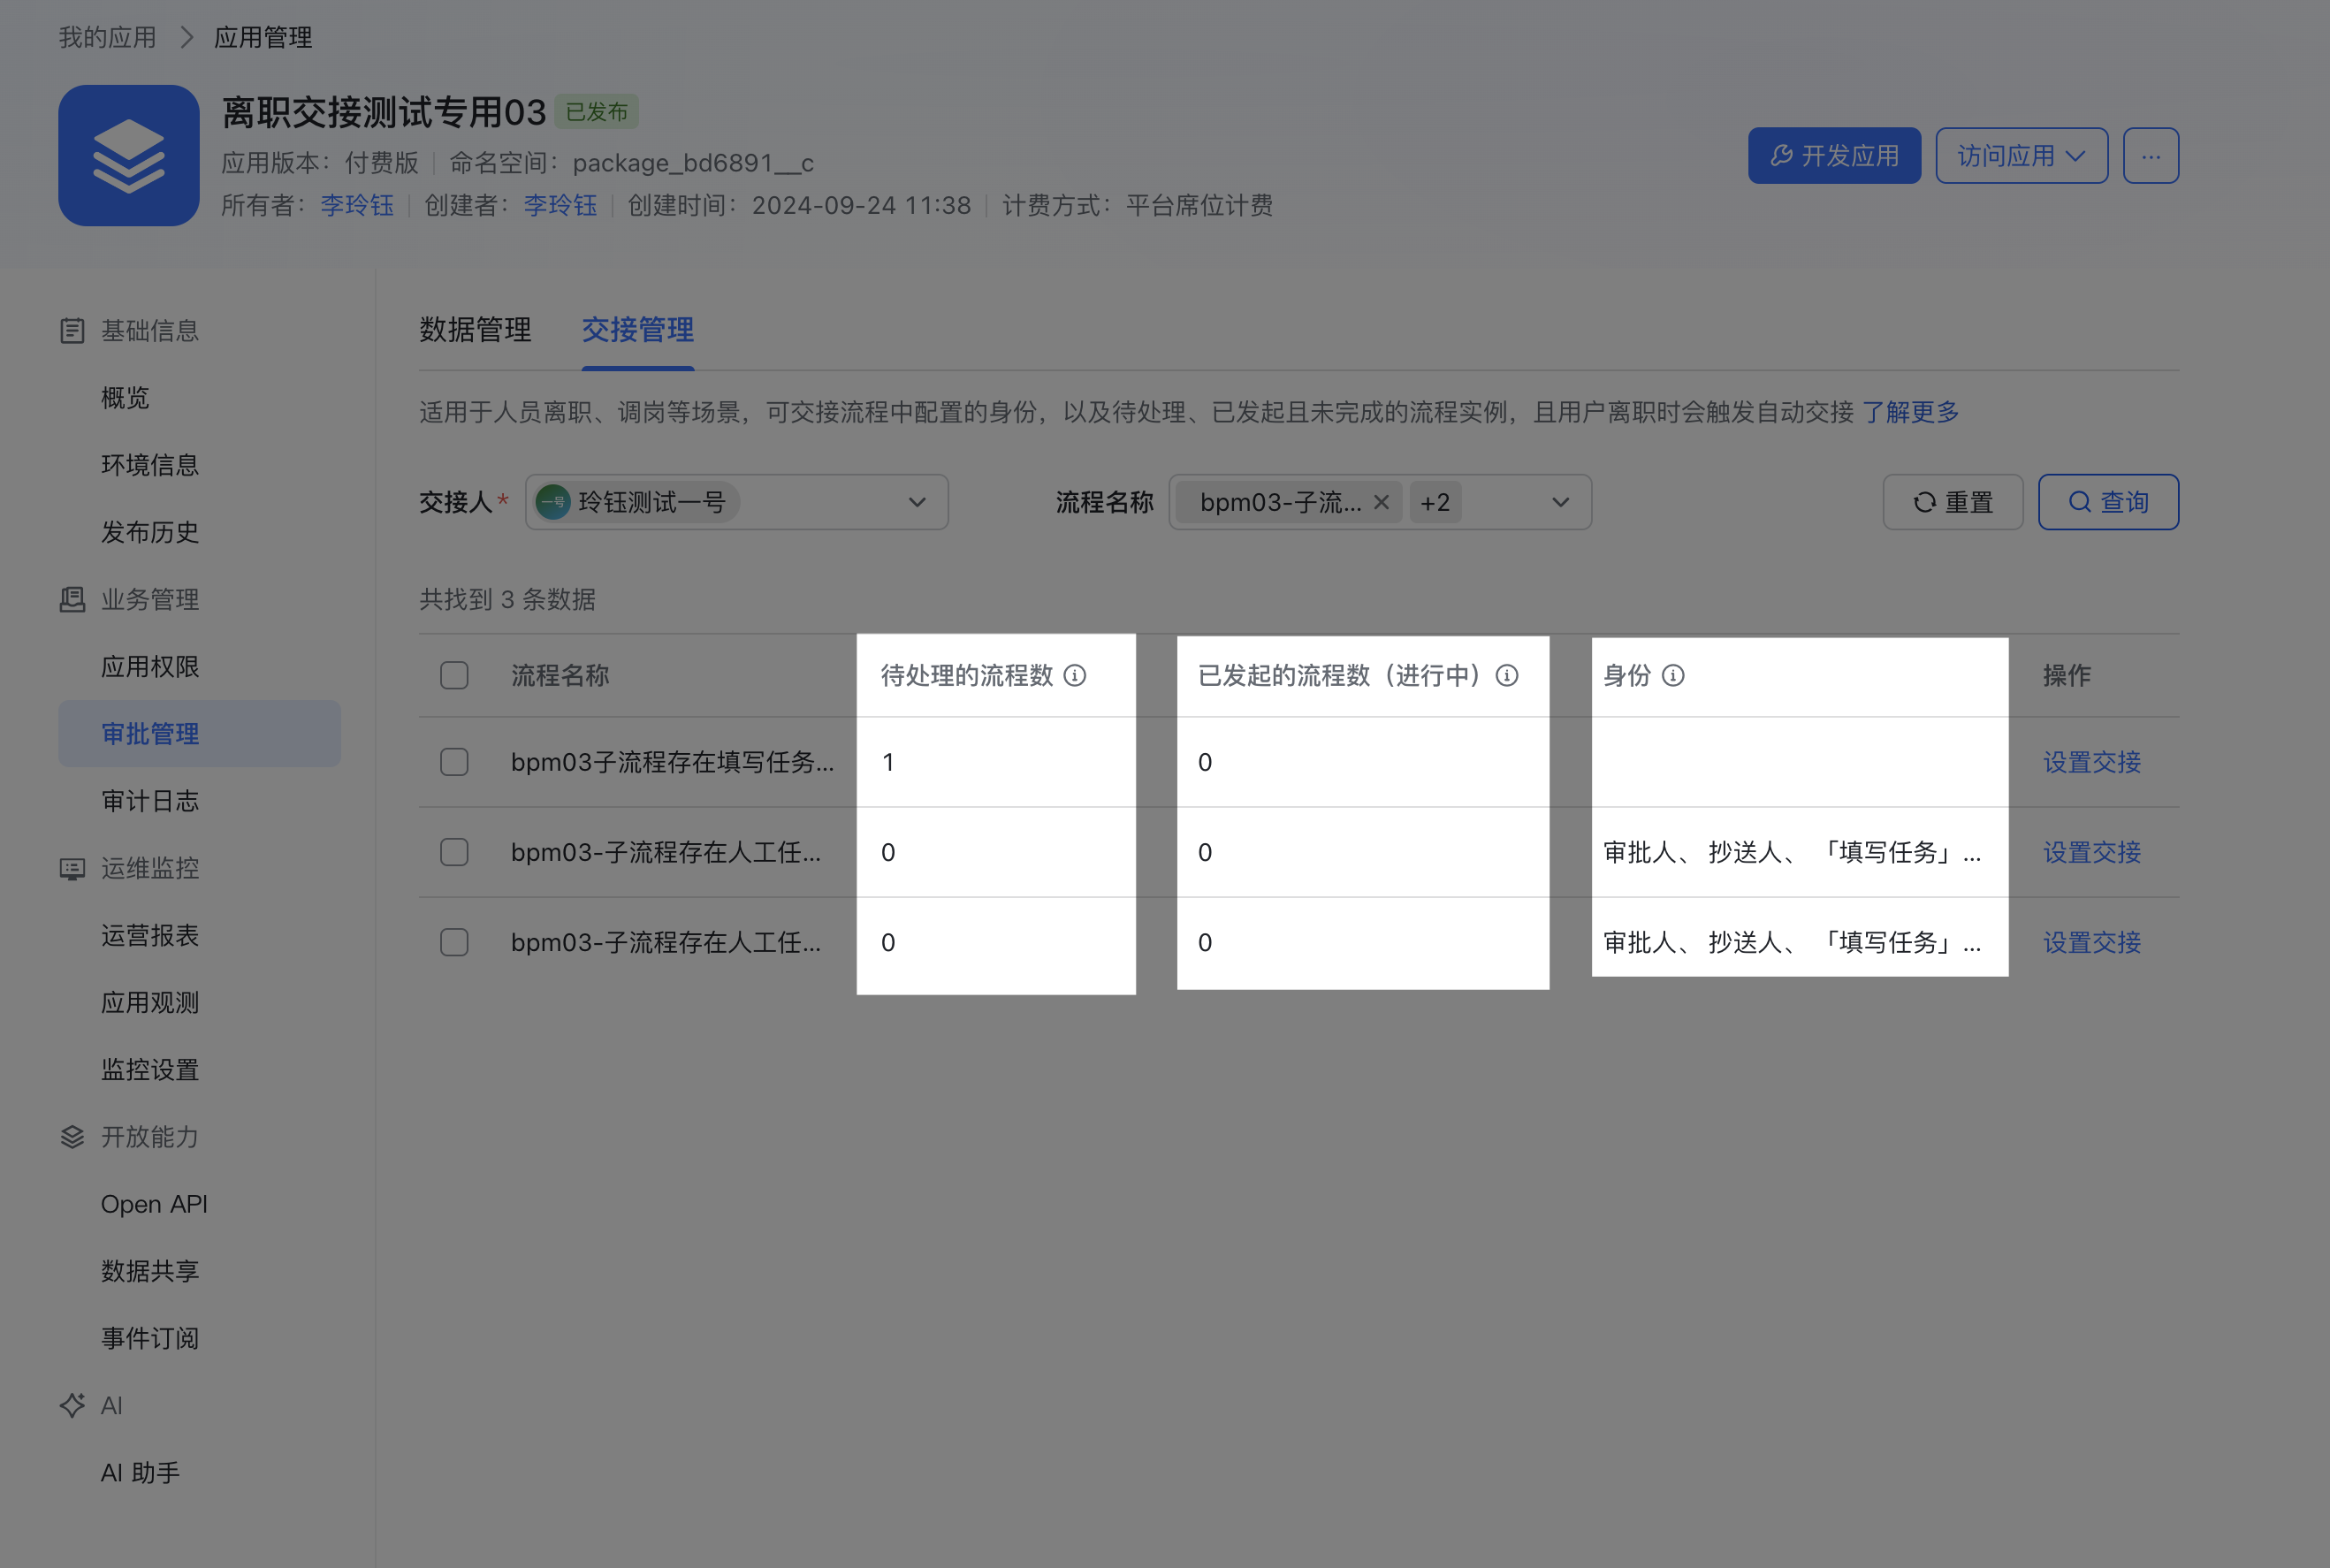Open 发布历史 in the sidebar
The height and width of the screenshot is (1568, 2330).
tap(150, 532)
